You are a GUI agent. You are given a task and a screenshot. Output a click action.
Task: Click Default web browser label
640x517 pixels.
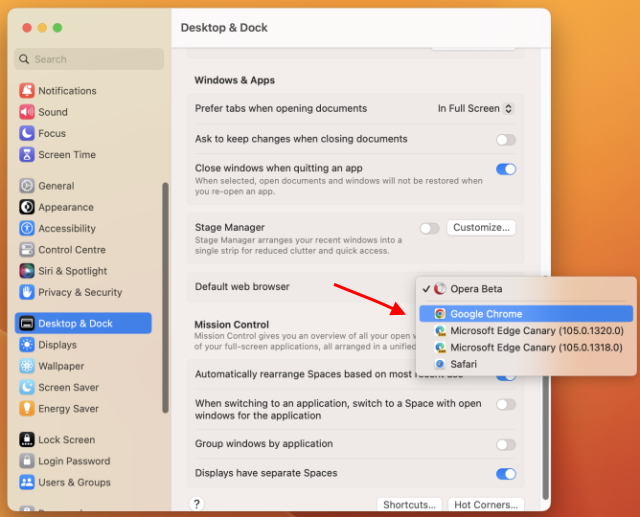pos(242,286)
